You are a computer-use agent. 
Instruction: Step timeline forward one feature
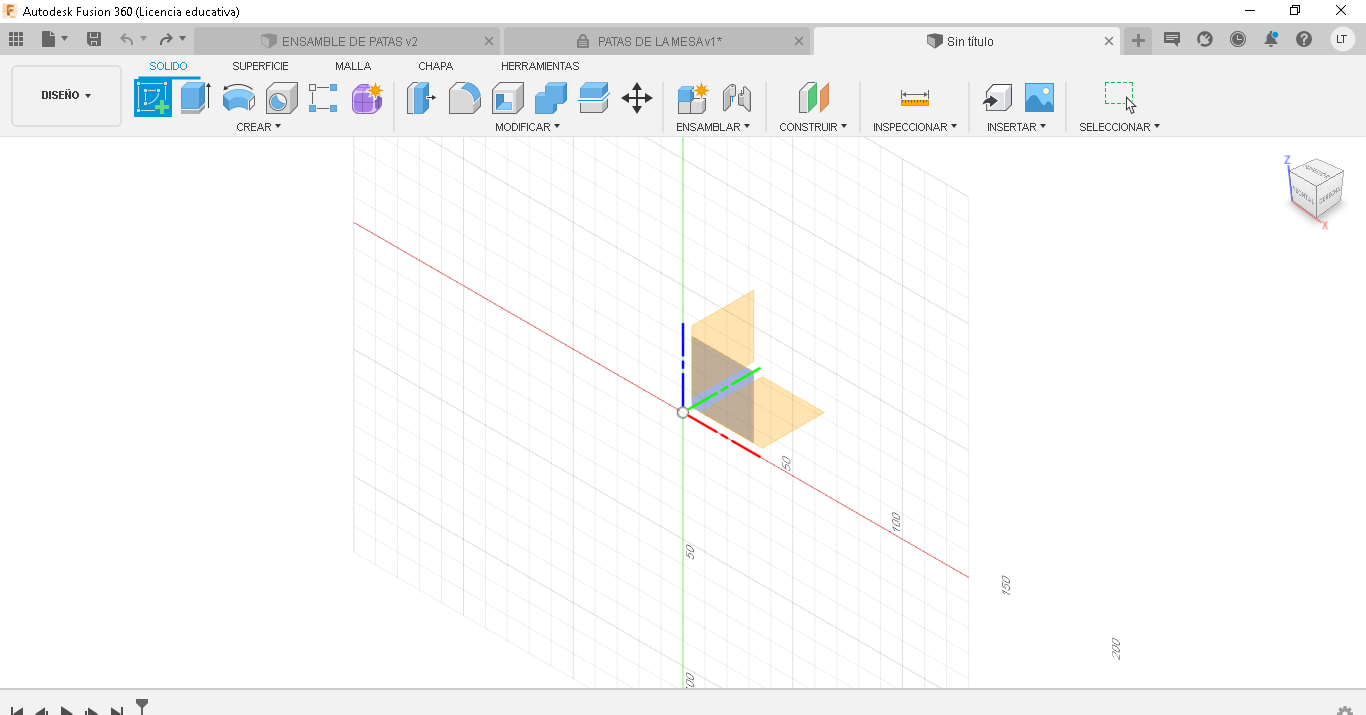tap(92, 711)
